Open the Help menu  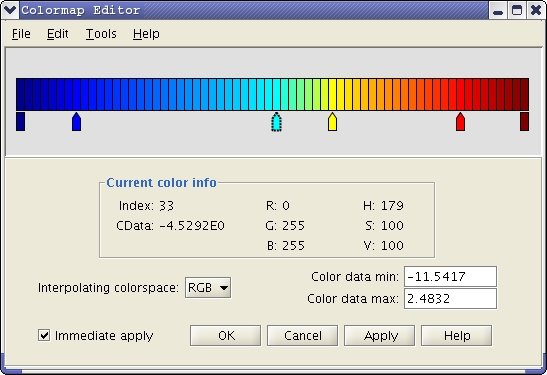click(146, 34)
